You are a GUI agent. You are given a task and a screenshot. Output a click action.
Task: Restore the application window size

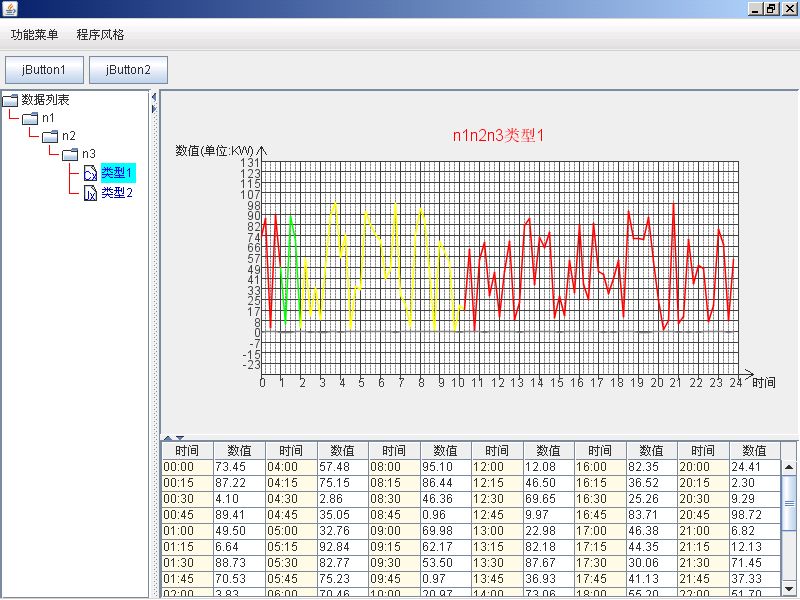tap(771, 9)
